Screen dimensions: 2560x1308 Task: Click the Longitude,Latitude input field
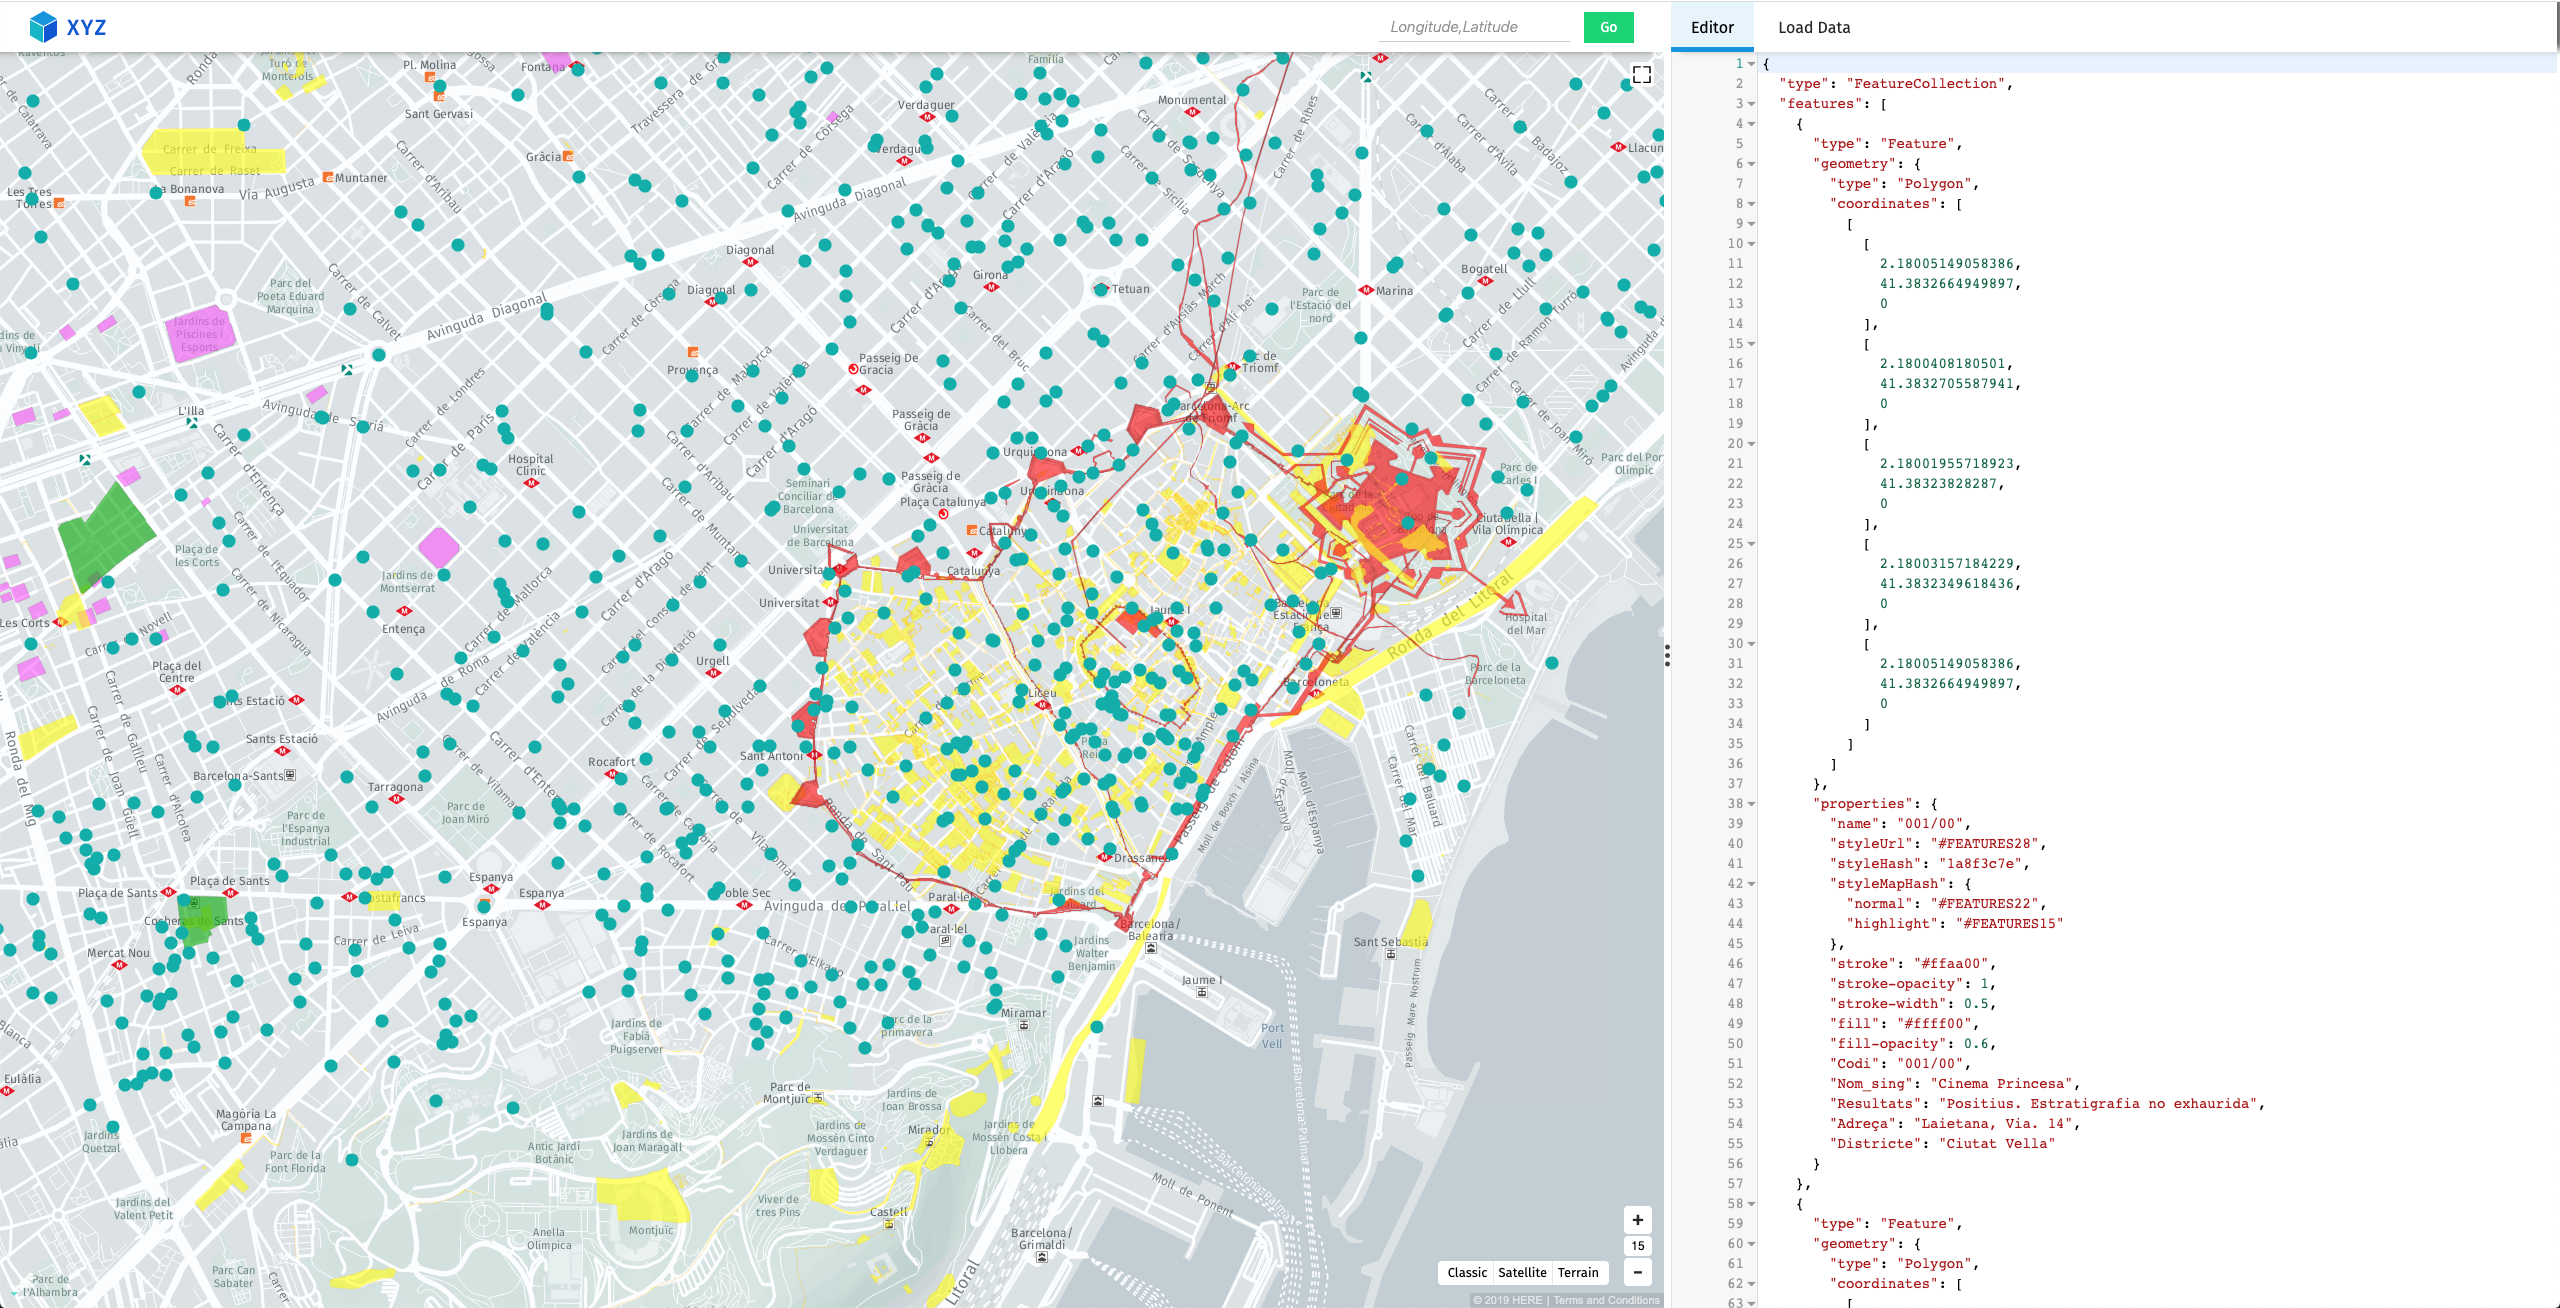click(x=1475, y=27)
